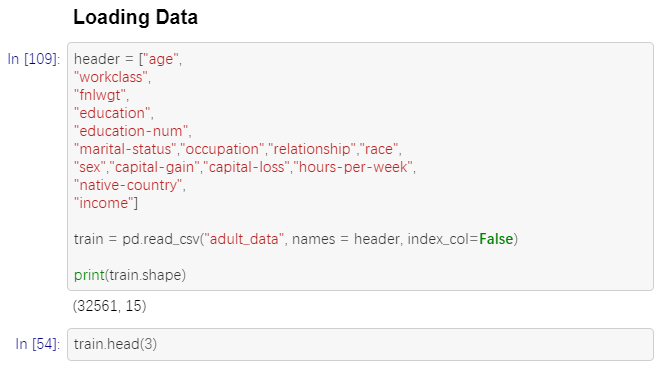Click the "occupation" string in the code
Image resolution: width=668 pixels, height=366 pixels.
(222, 149)
